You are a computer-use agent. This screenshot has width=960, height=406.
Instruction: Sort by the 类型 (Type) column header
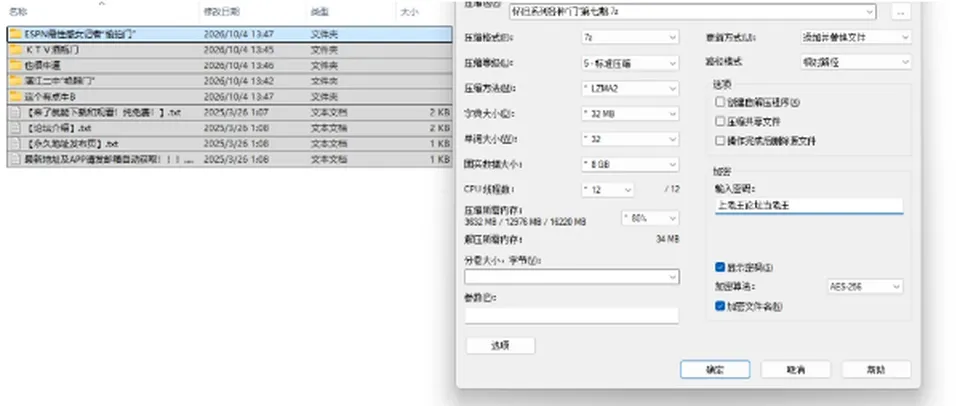pyautogui.click(x=319, y=12)
